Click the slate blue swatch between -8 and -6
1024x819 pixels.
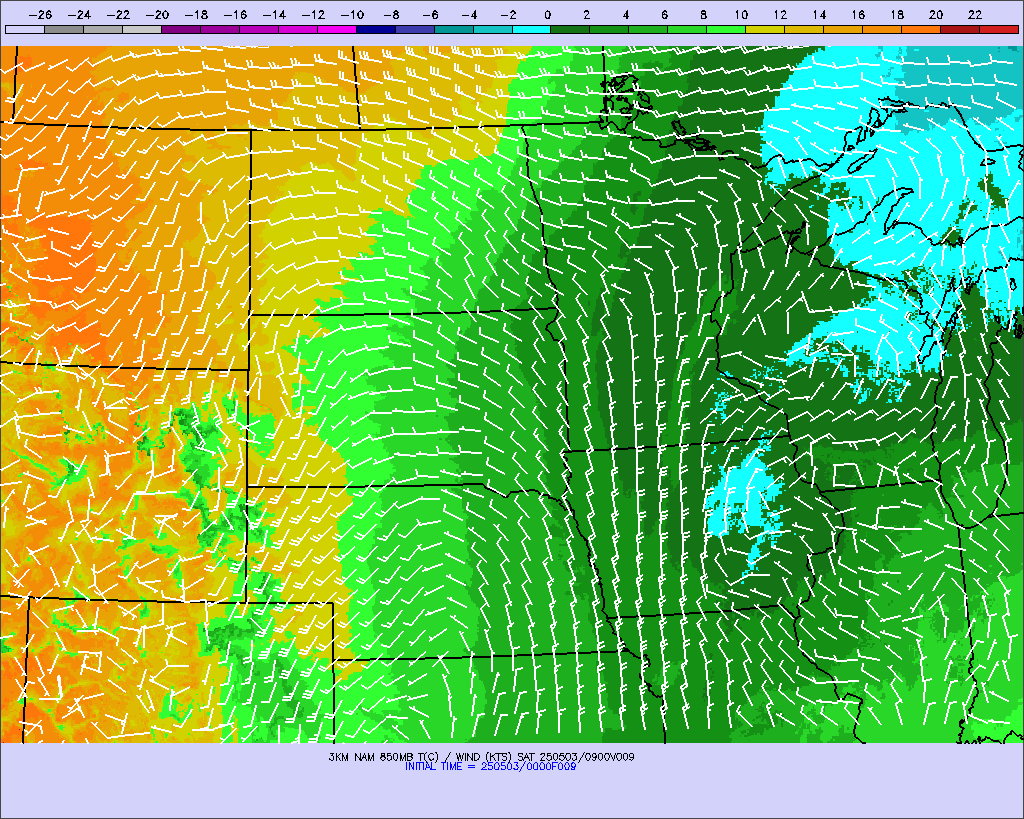pyautogui.click(x=415, y=29)
